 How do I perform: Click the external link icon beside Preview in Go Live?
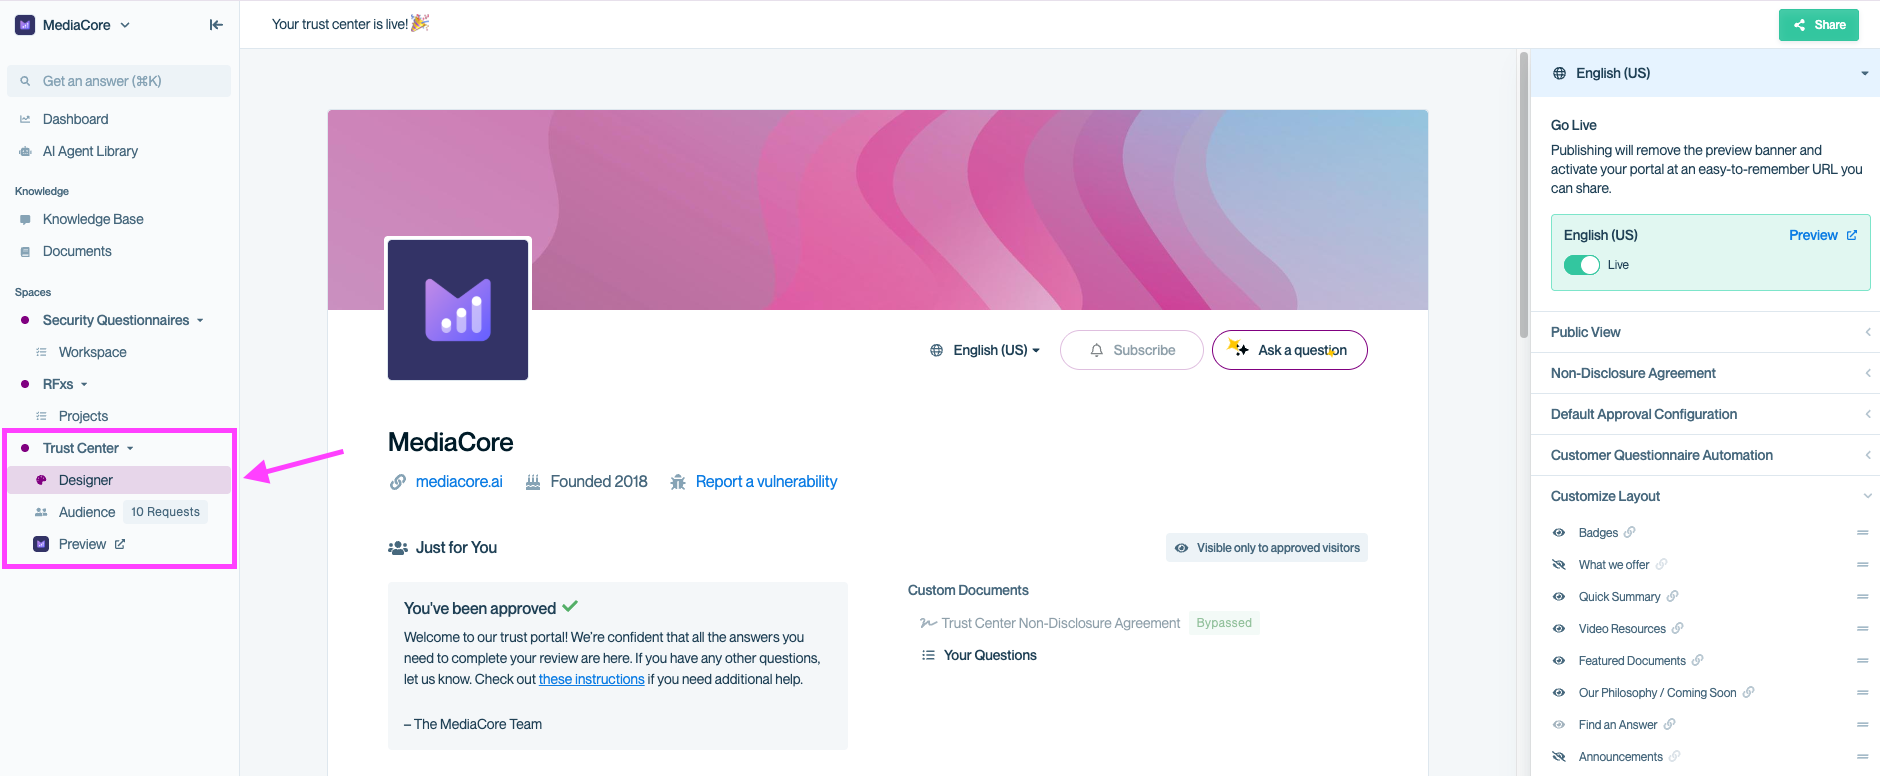click(x=1852, y=235)
